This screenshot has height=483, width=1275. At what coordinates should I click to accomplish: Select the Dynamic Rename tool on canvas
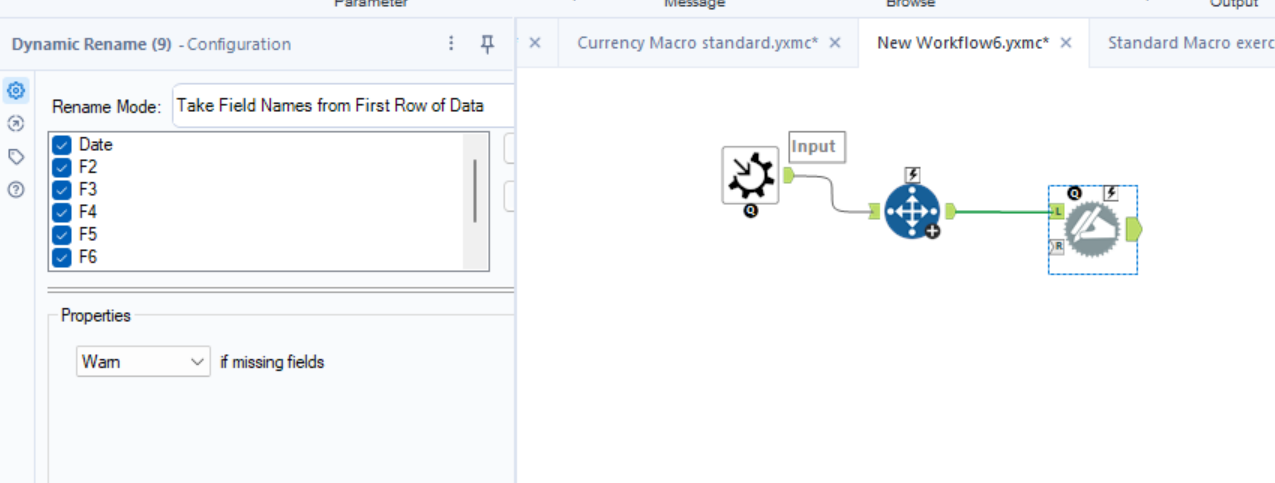click(x=1094, y=230)
